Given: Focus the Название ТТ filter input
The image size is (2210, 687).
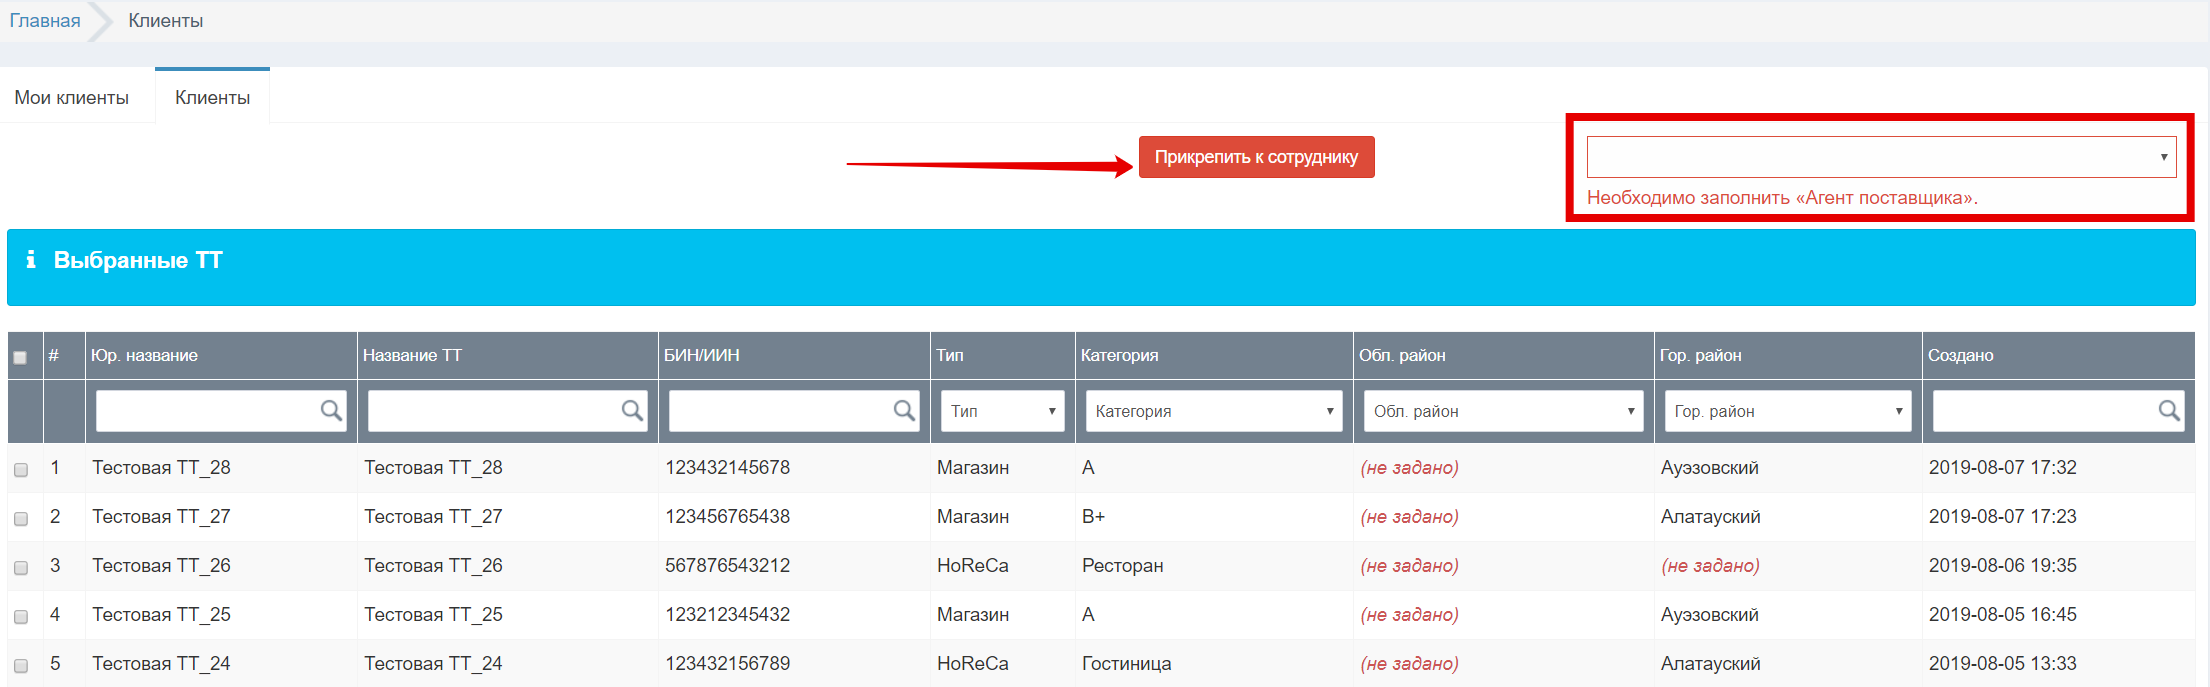Looking at the screenshot, I should [x=507, y=411].
